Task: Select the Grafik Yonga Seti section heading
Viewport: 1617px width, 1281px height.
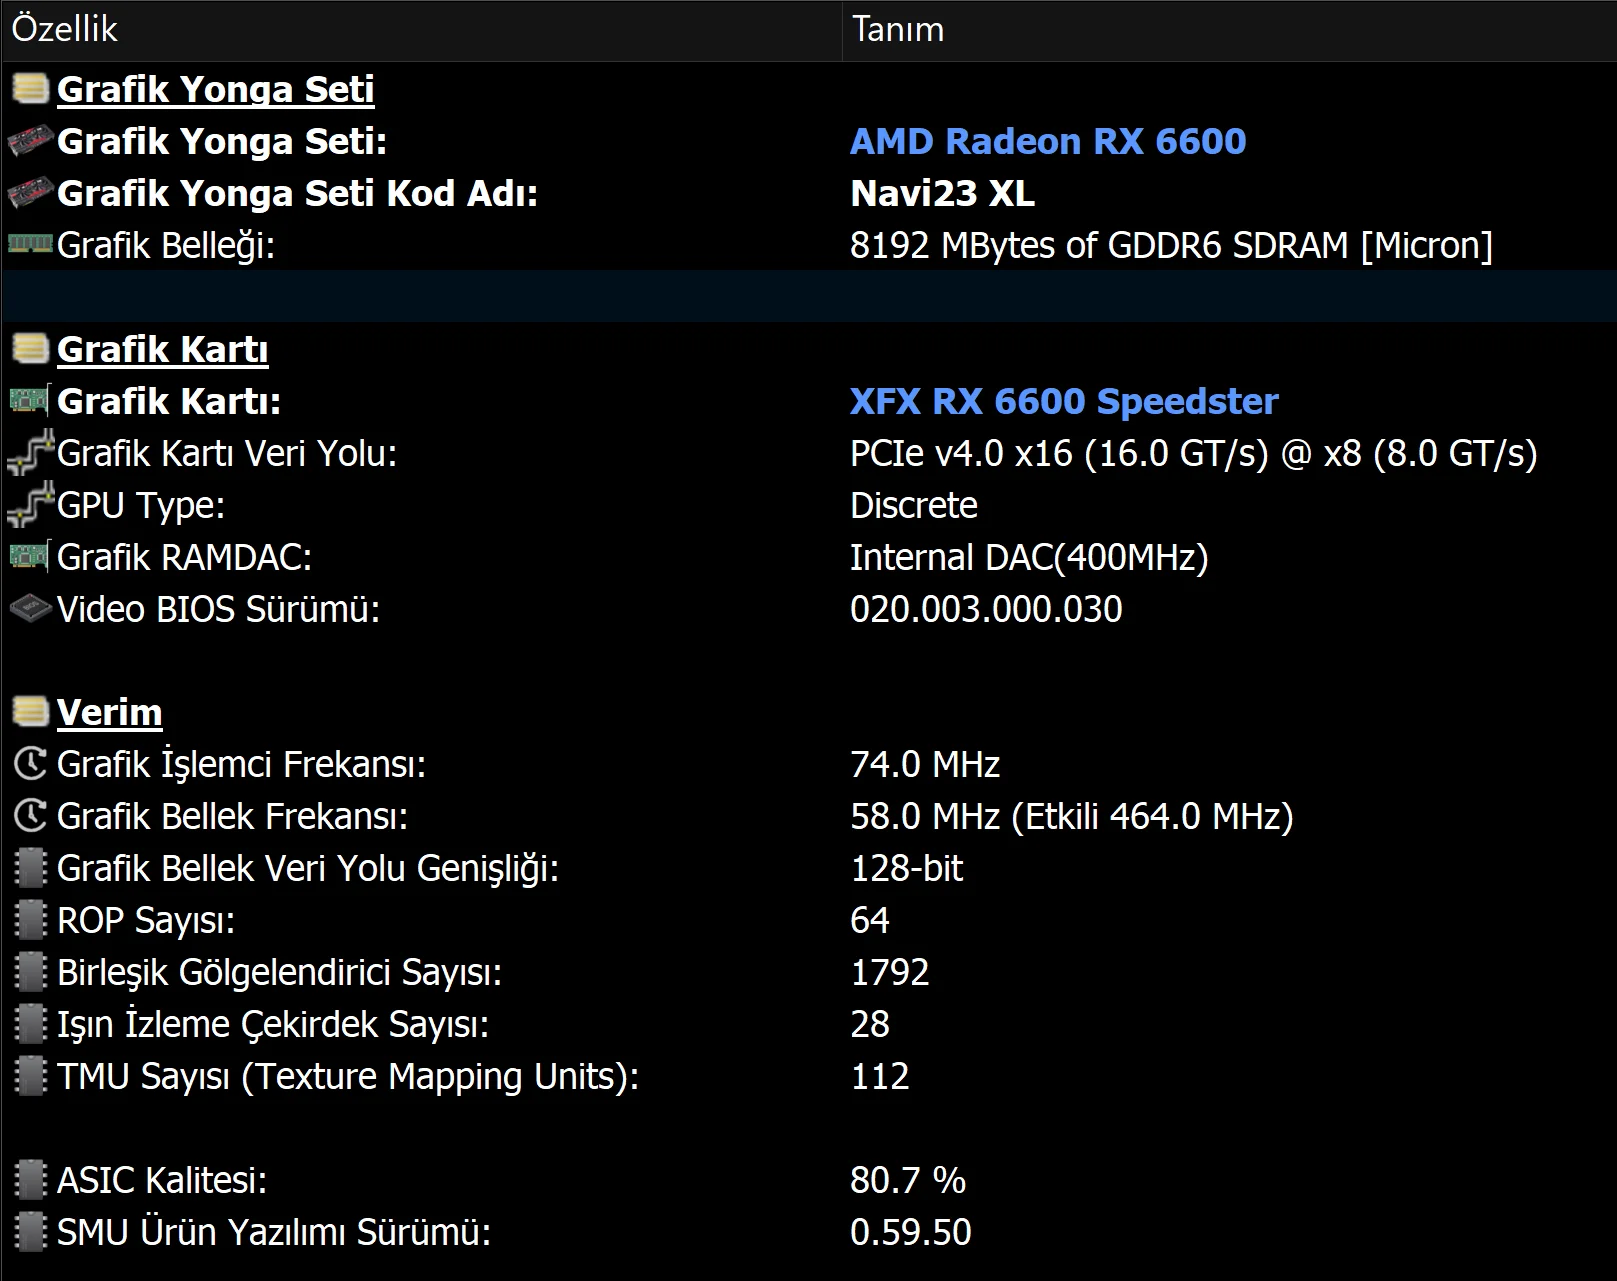Action: pyautogui.click(x=215, y=89)
